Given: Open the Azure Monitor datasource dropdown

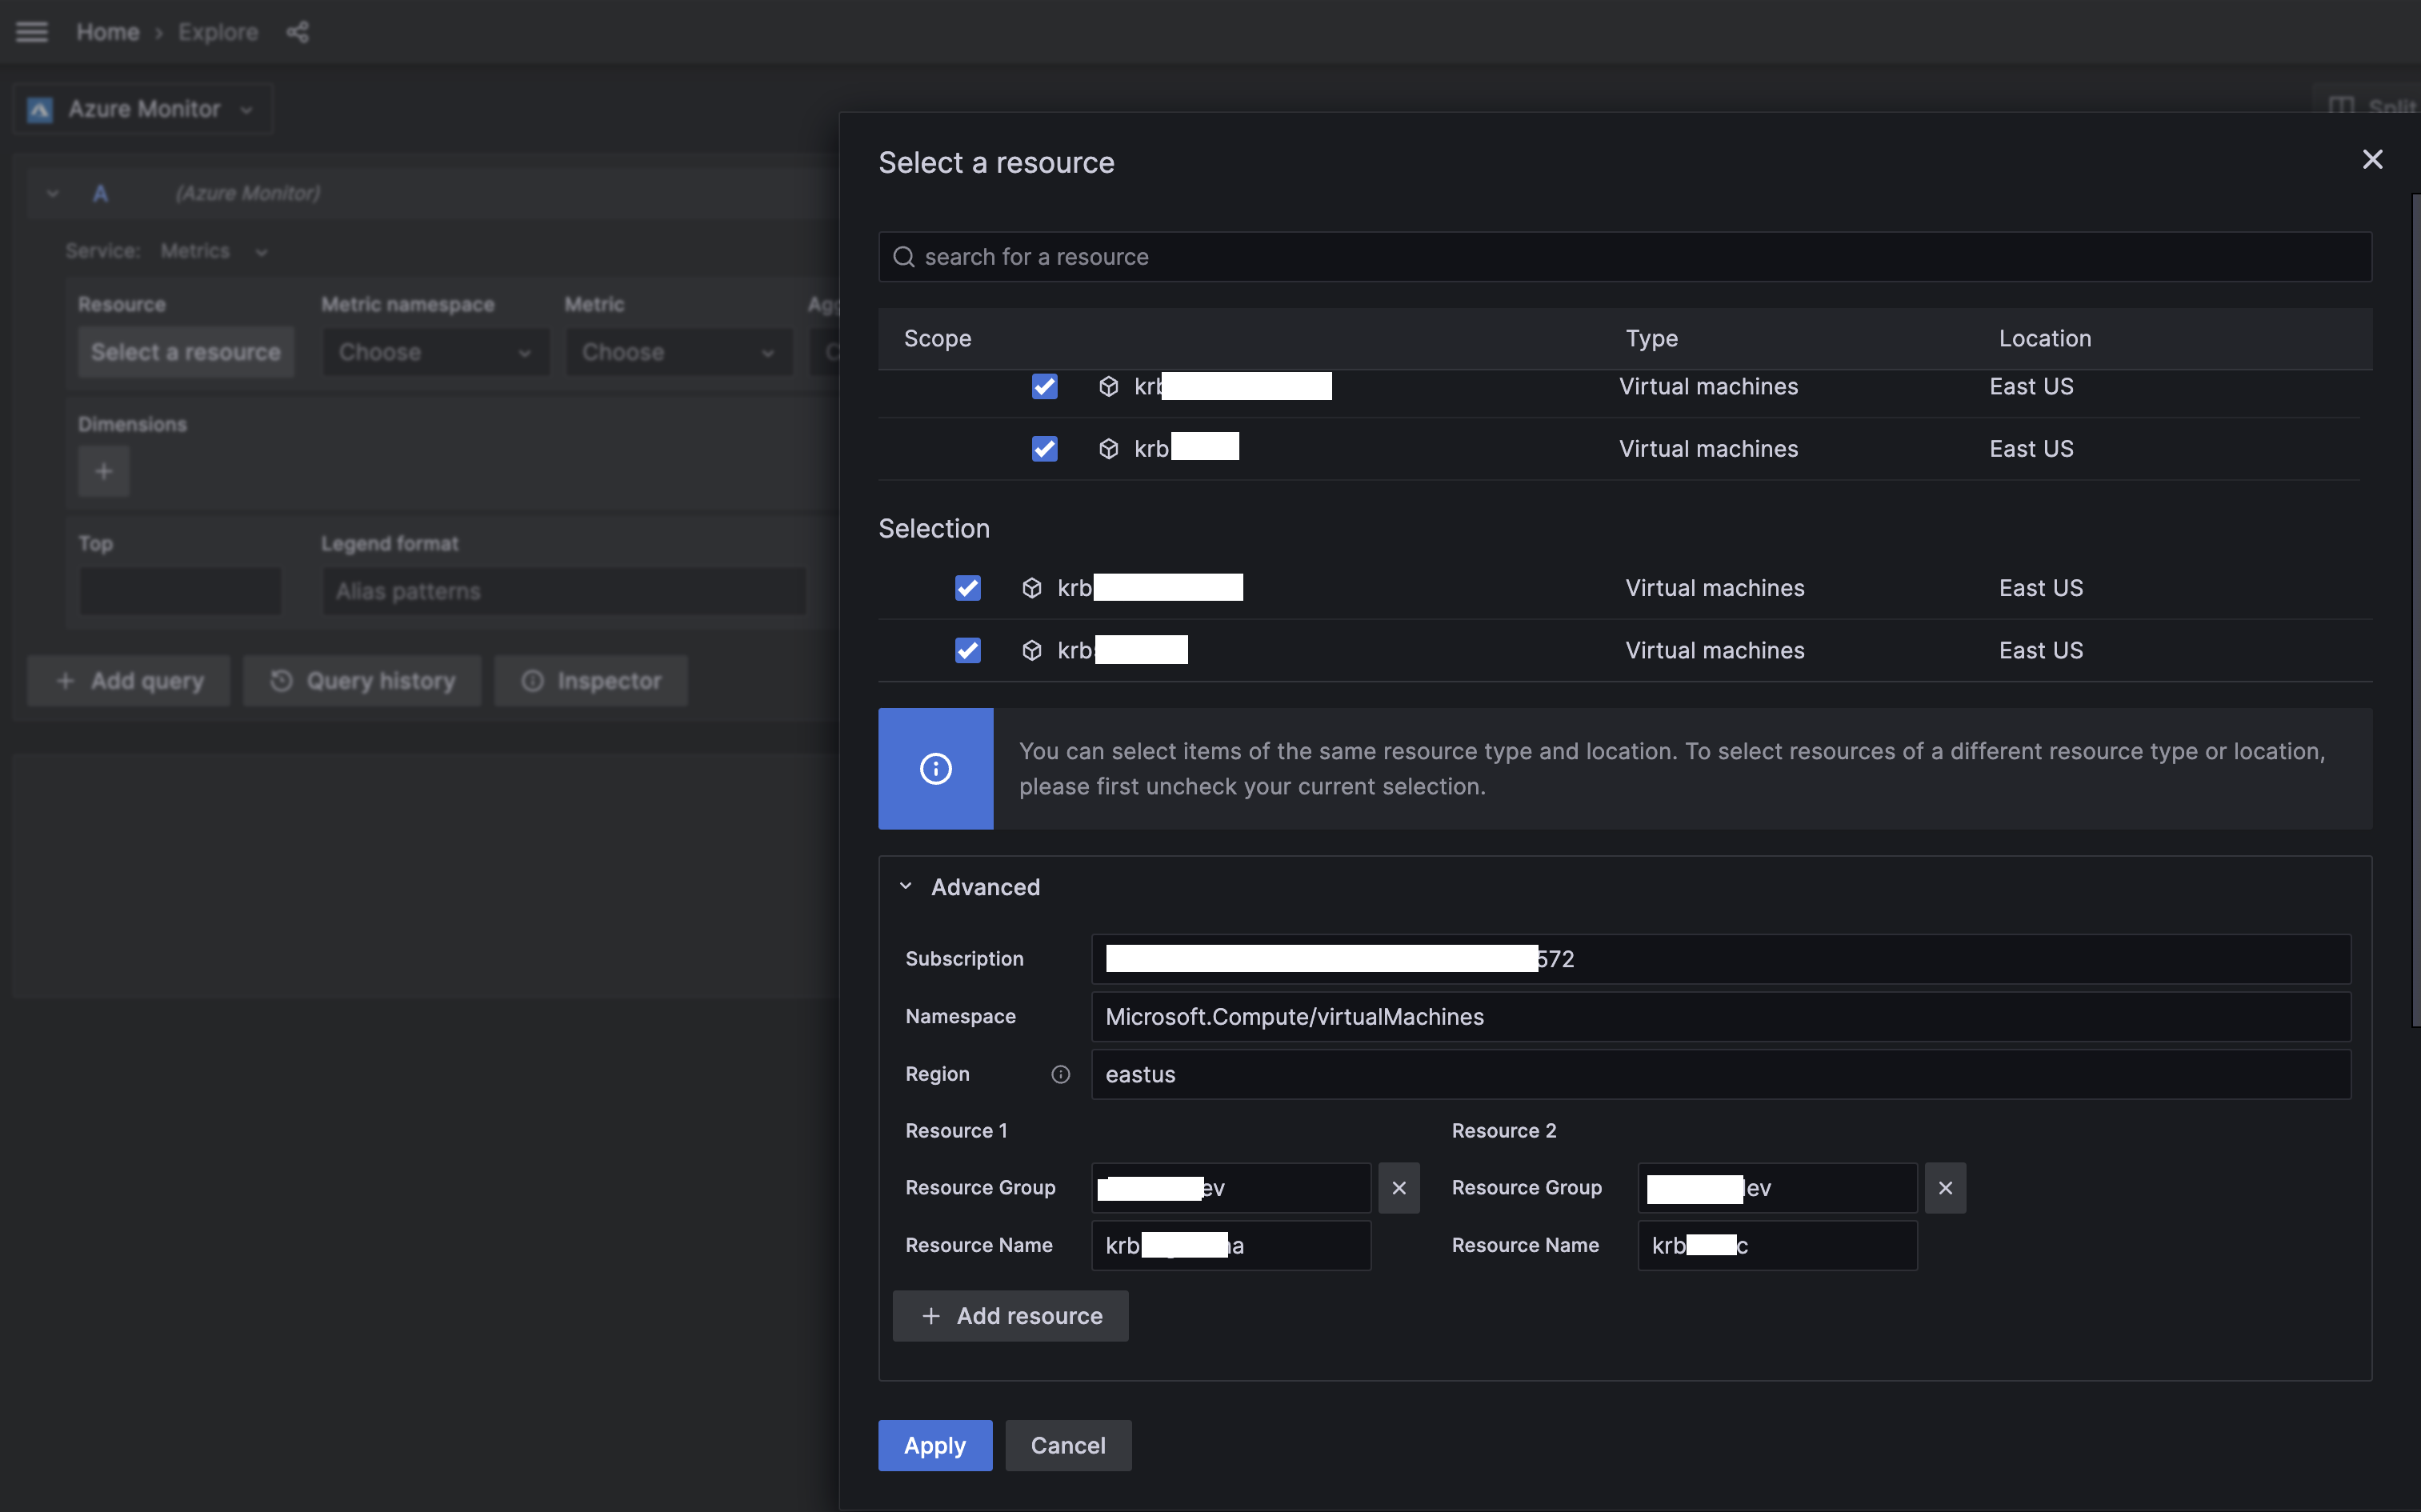Looking at the screenshot, I should 143,109.
